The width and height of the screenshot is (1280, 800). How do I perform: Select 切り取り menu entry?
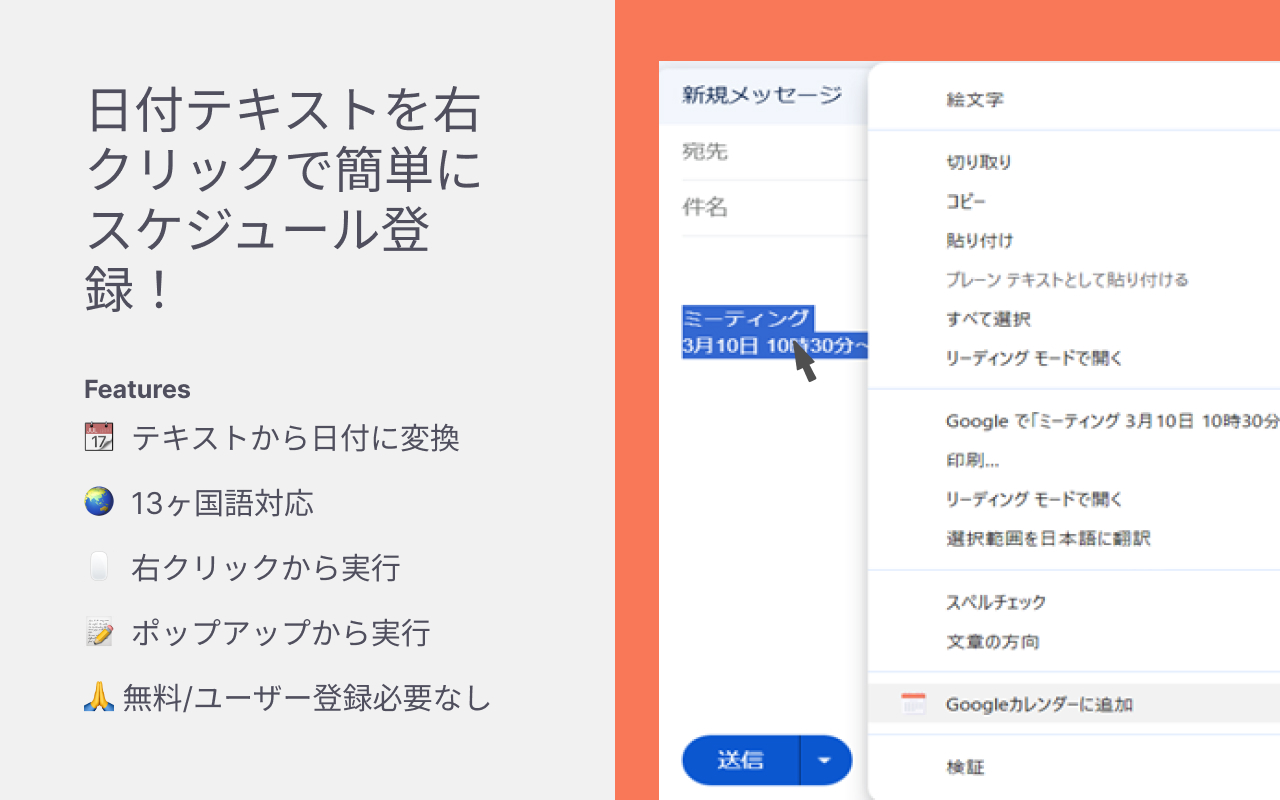[978, 162]
